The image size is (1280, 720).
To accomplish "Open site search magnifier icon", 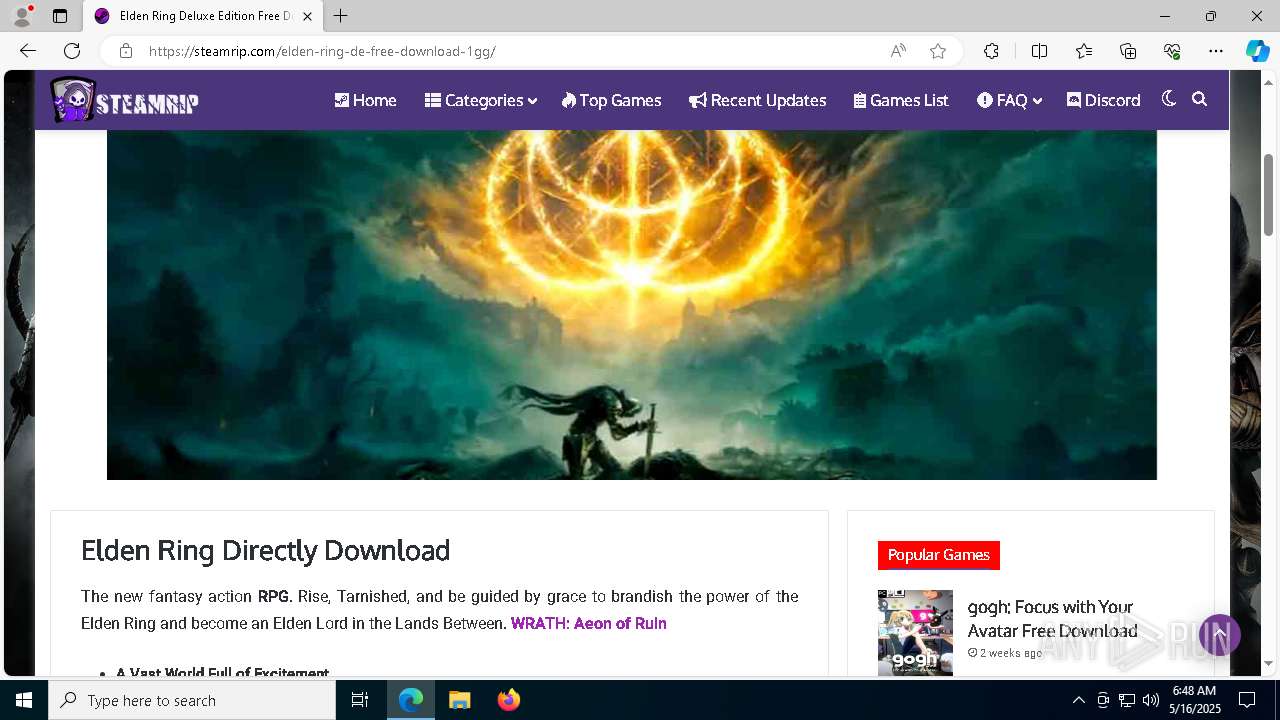I will 1200,99.
